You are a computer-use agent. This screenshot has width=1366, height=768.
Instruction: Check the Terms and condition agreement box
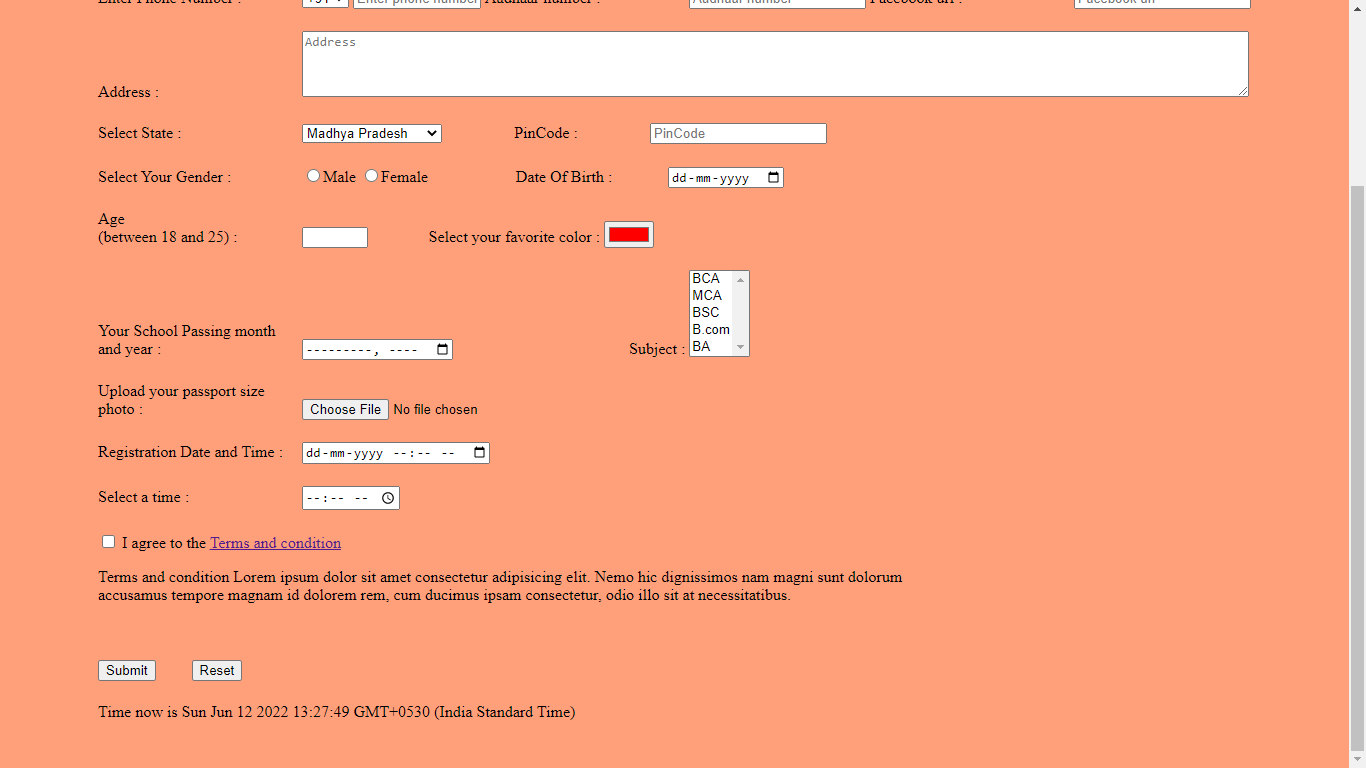click(108, 541)
